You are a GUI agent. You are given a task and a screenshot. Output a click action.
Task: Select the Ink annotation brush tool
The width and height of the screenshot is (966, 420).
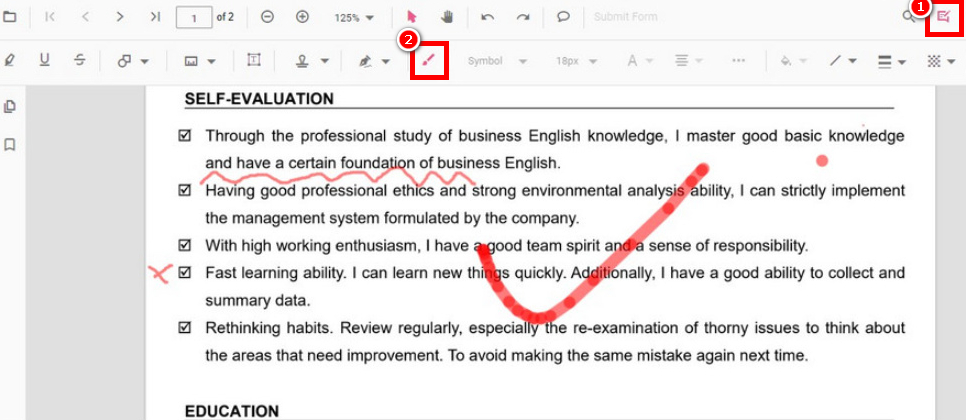pyautogui.click(x=429, y=61)
